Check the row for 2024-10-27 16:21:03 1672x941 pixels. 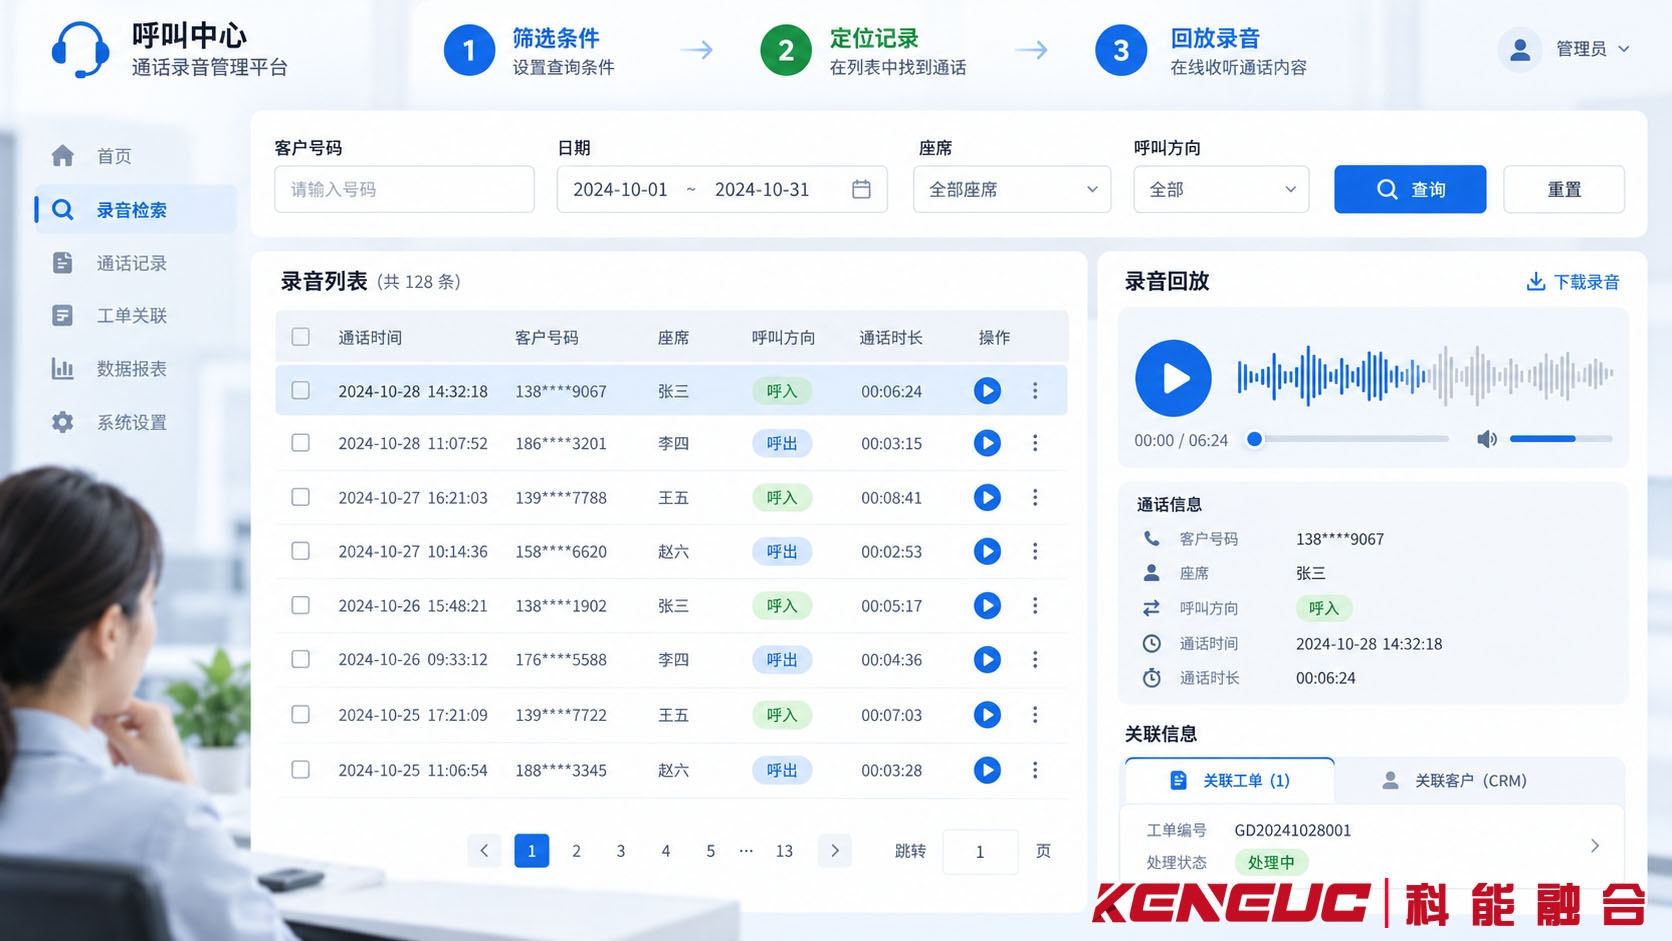pos(300,497)
